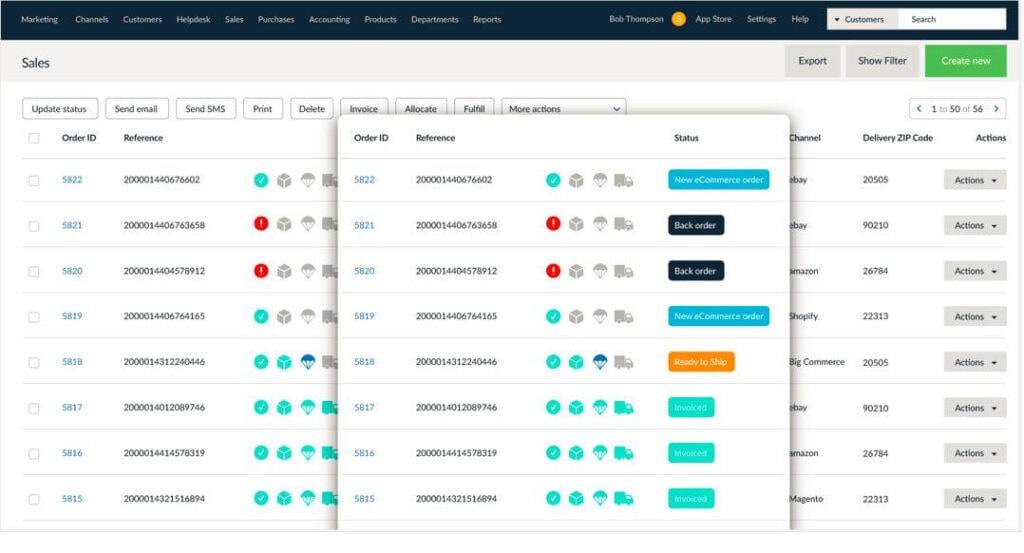The height and width of the screenshot is (553, 1024).
Task: Click the Back order badge for order 5821
Action: pyautogui.click(x=696, y=225)
